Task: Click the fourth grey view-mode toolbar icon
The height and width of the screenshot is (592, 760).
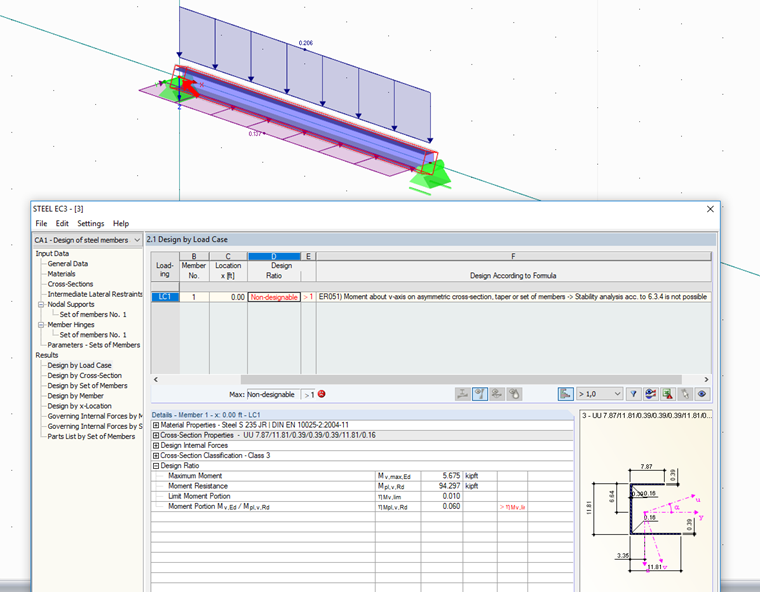Action: [x=514, y=394]
